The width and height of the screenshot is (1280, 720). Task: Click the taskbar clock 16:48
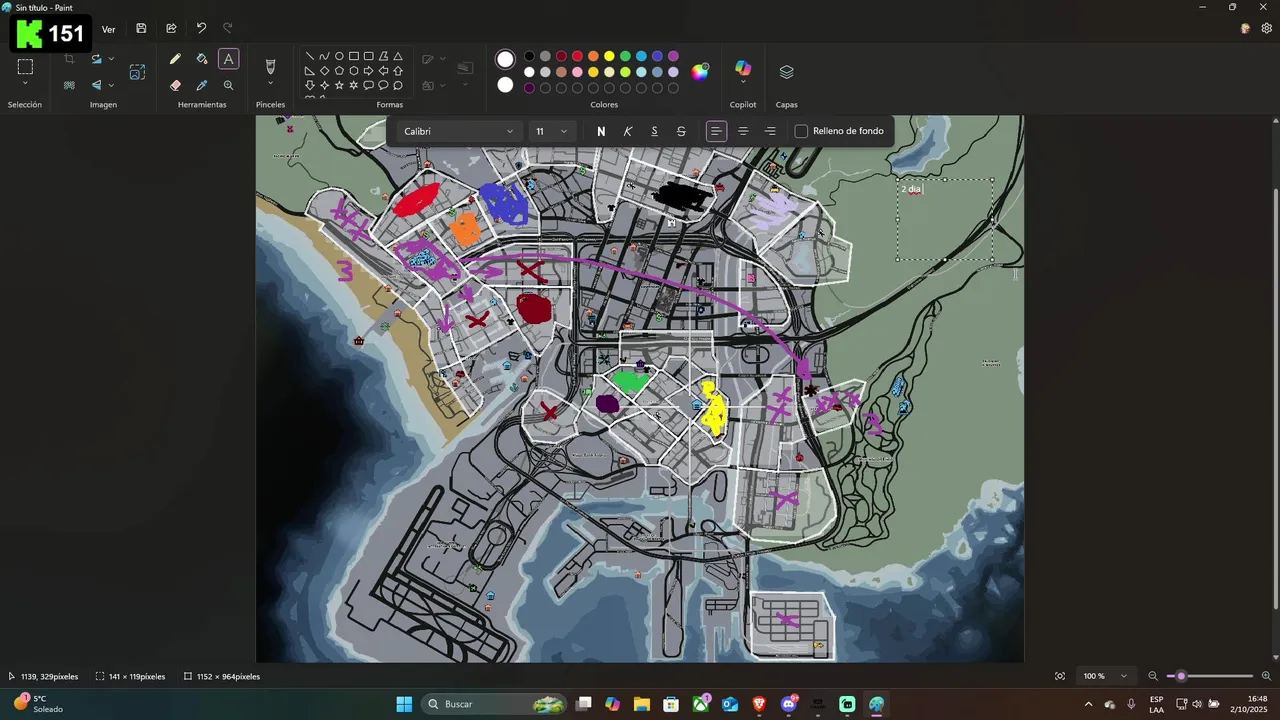click(x=1248, y=704)
